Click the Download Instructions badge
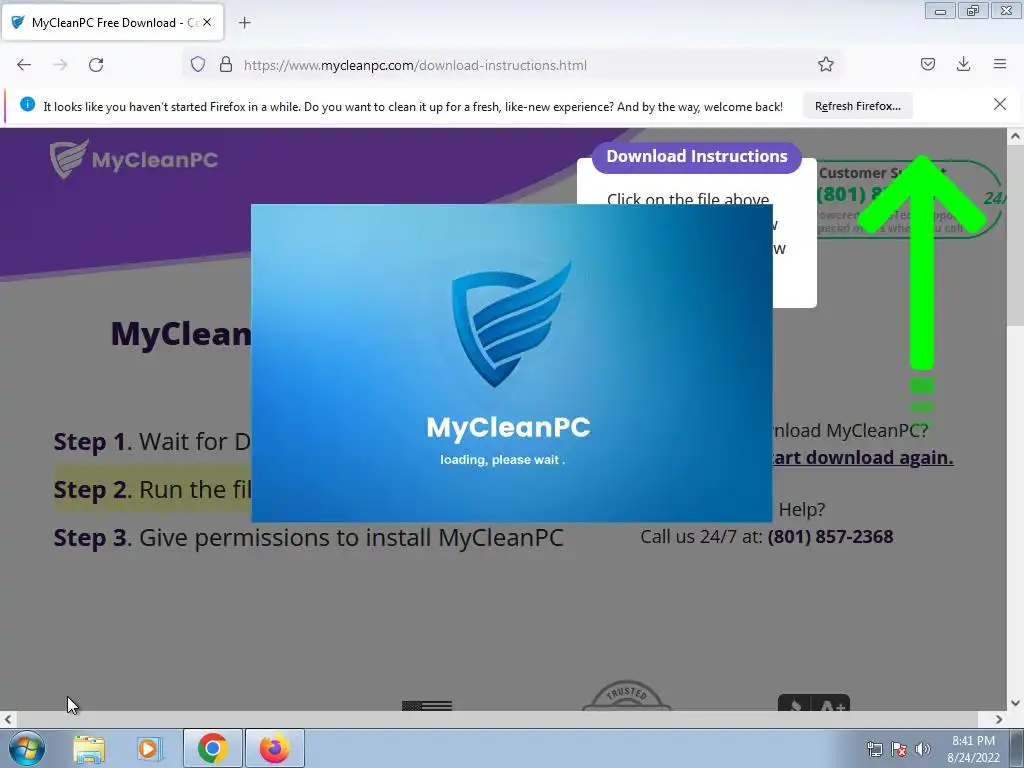Image resolution: width=1024 pixels, height=768 pixels. (697, 157)
